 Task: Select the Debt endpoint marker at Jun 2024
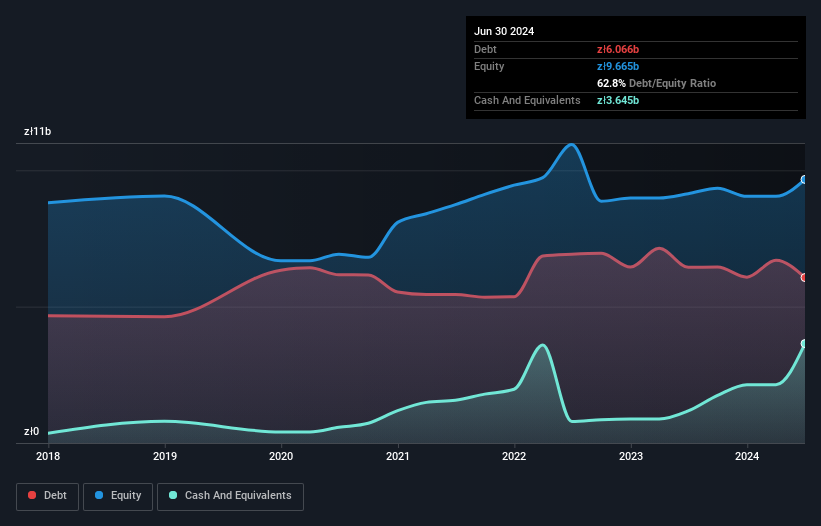[804, 277]
